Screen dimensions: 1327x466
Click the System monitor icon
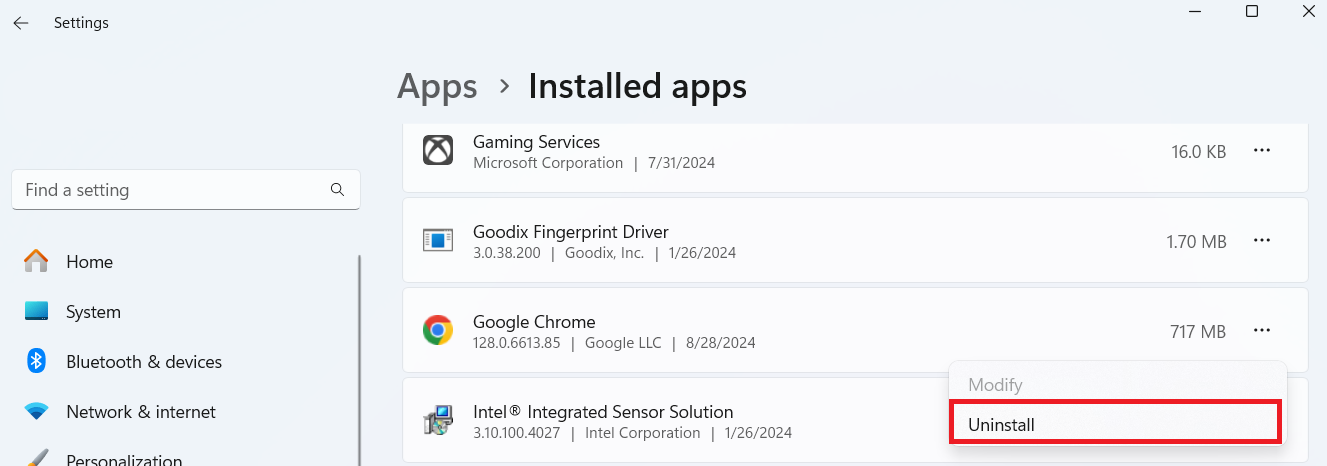pyautogui.click(x=36, y=312)
